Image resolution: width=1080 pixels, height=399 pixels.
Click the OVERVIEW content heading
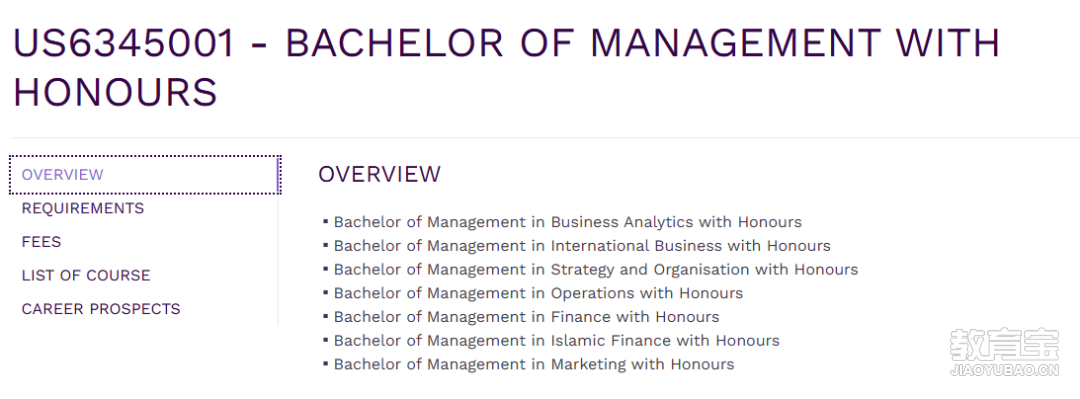[380, 174]
